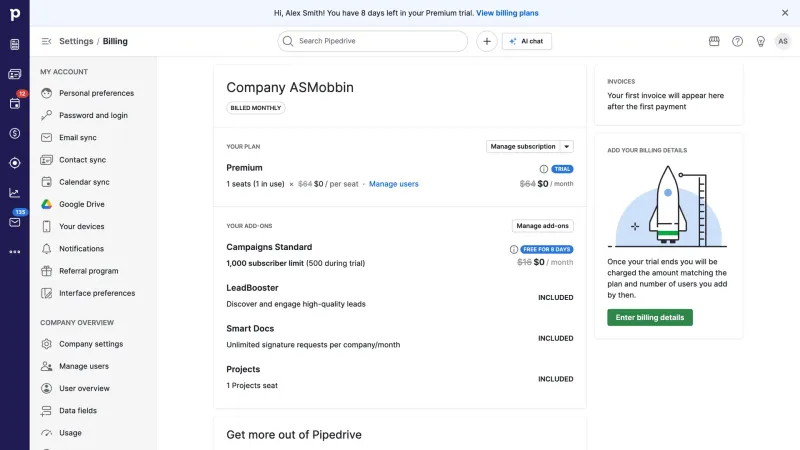Click the Your devices phone icon
800x450 pixels.
coord(46,227)
